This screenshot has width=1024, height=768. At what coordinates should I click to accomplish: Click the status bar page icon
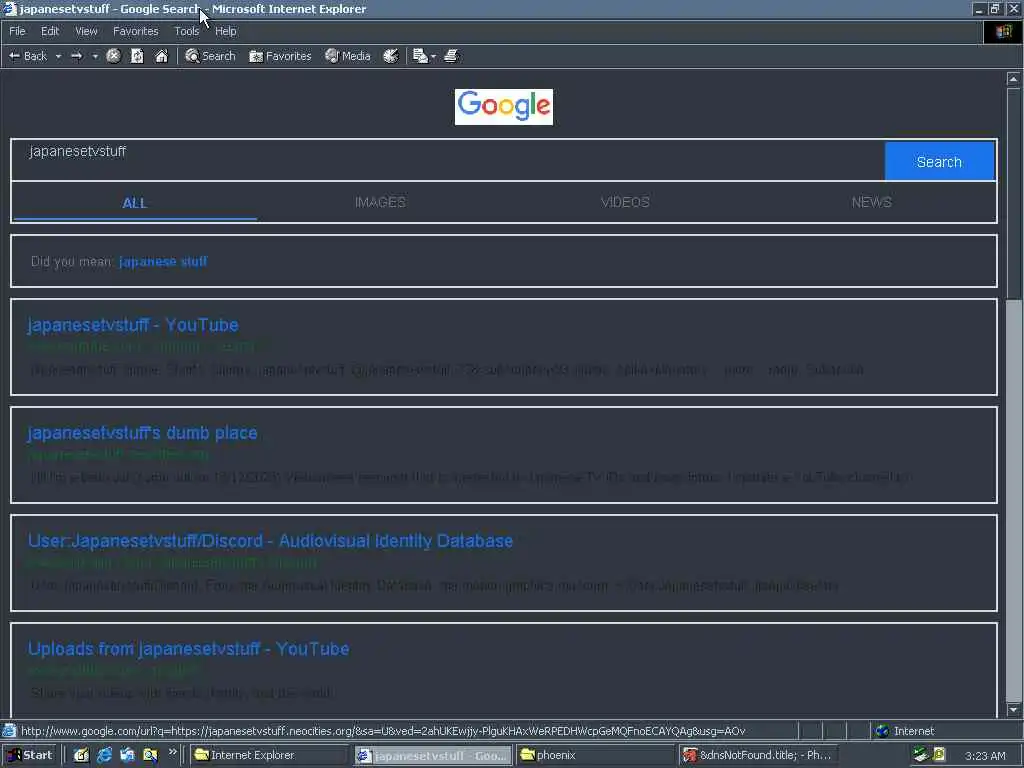coord(9,731)
